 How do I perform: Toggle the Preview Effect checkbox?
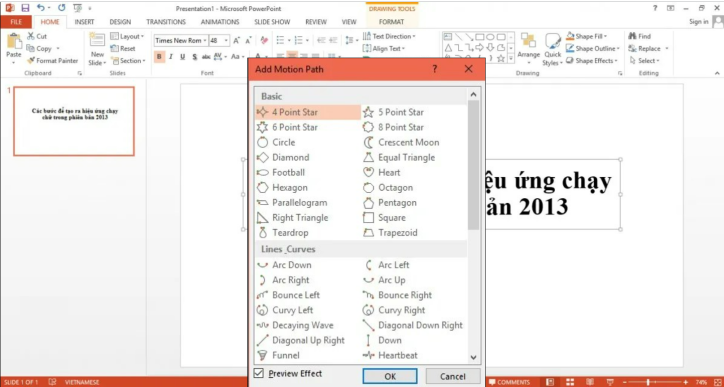(x=259, y=373)
